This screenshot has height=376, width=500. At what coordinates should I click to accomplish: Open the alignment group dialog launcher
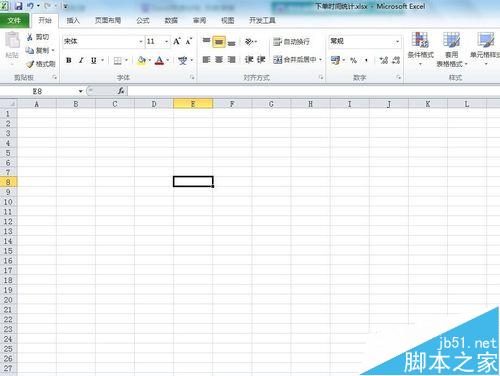click(321, 77)
